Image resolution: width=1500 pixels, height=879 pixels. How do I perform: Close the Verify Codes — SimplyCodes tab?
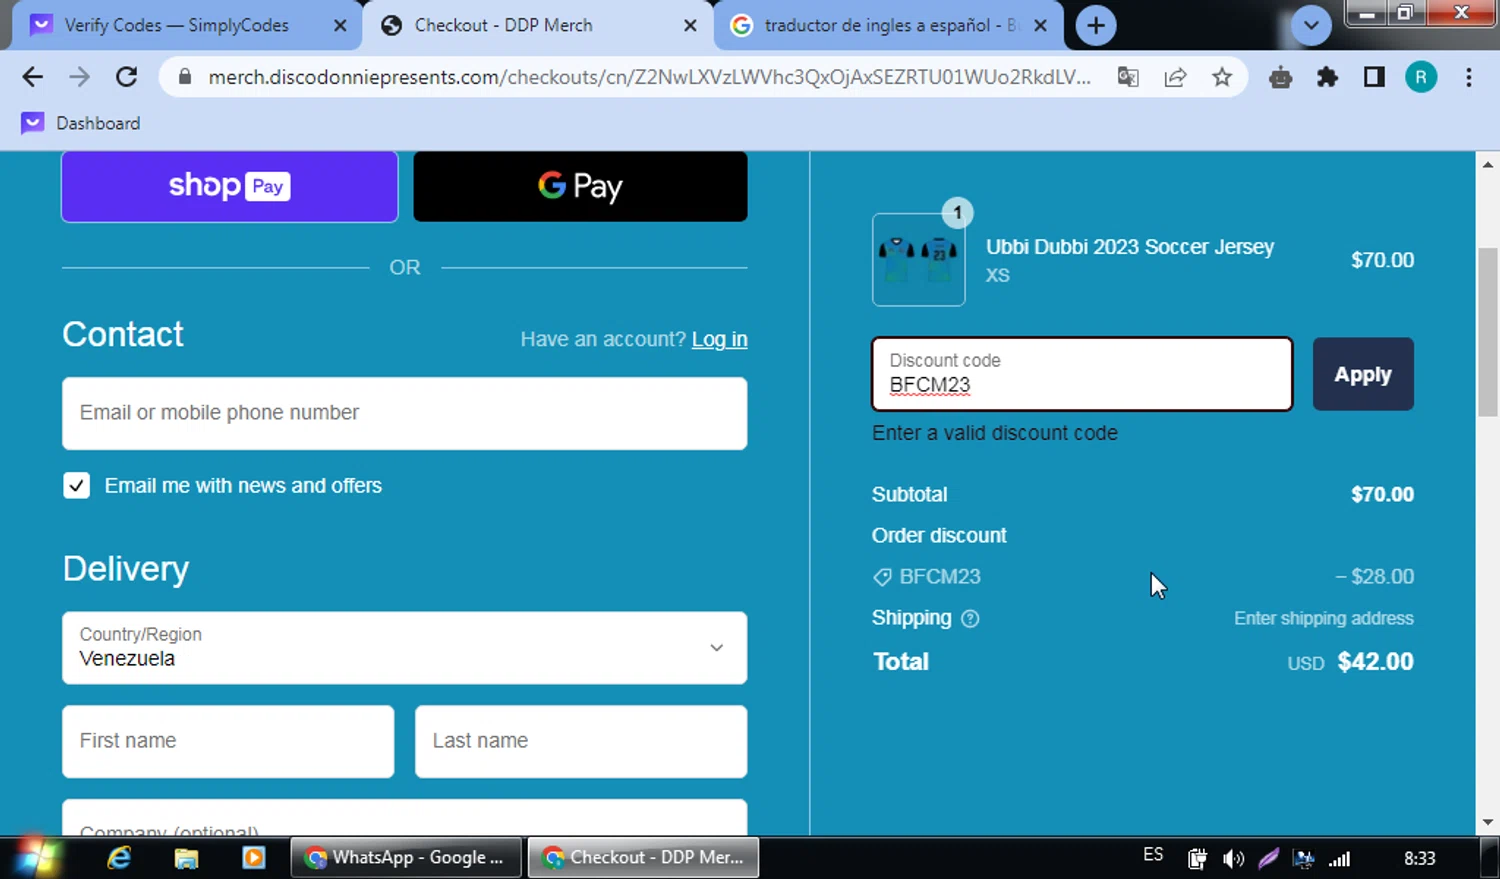pos(340,26)
